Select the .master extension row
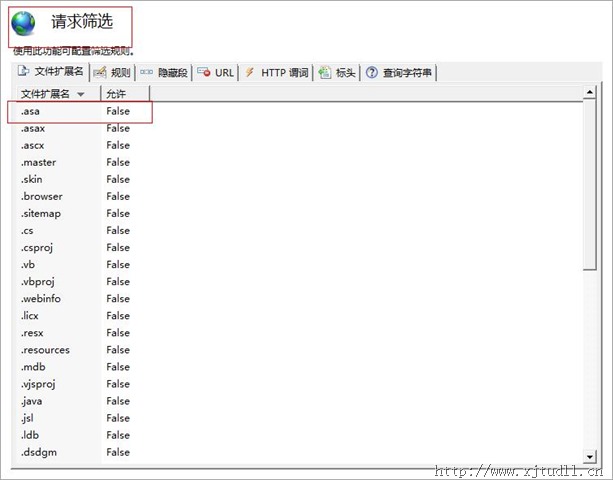The height and width of the screenshot is (480, 613). 38,162
